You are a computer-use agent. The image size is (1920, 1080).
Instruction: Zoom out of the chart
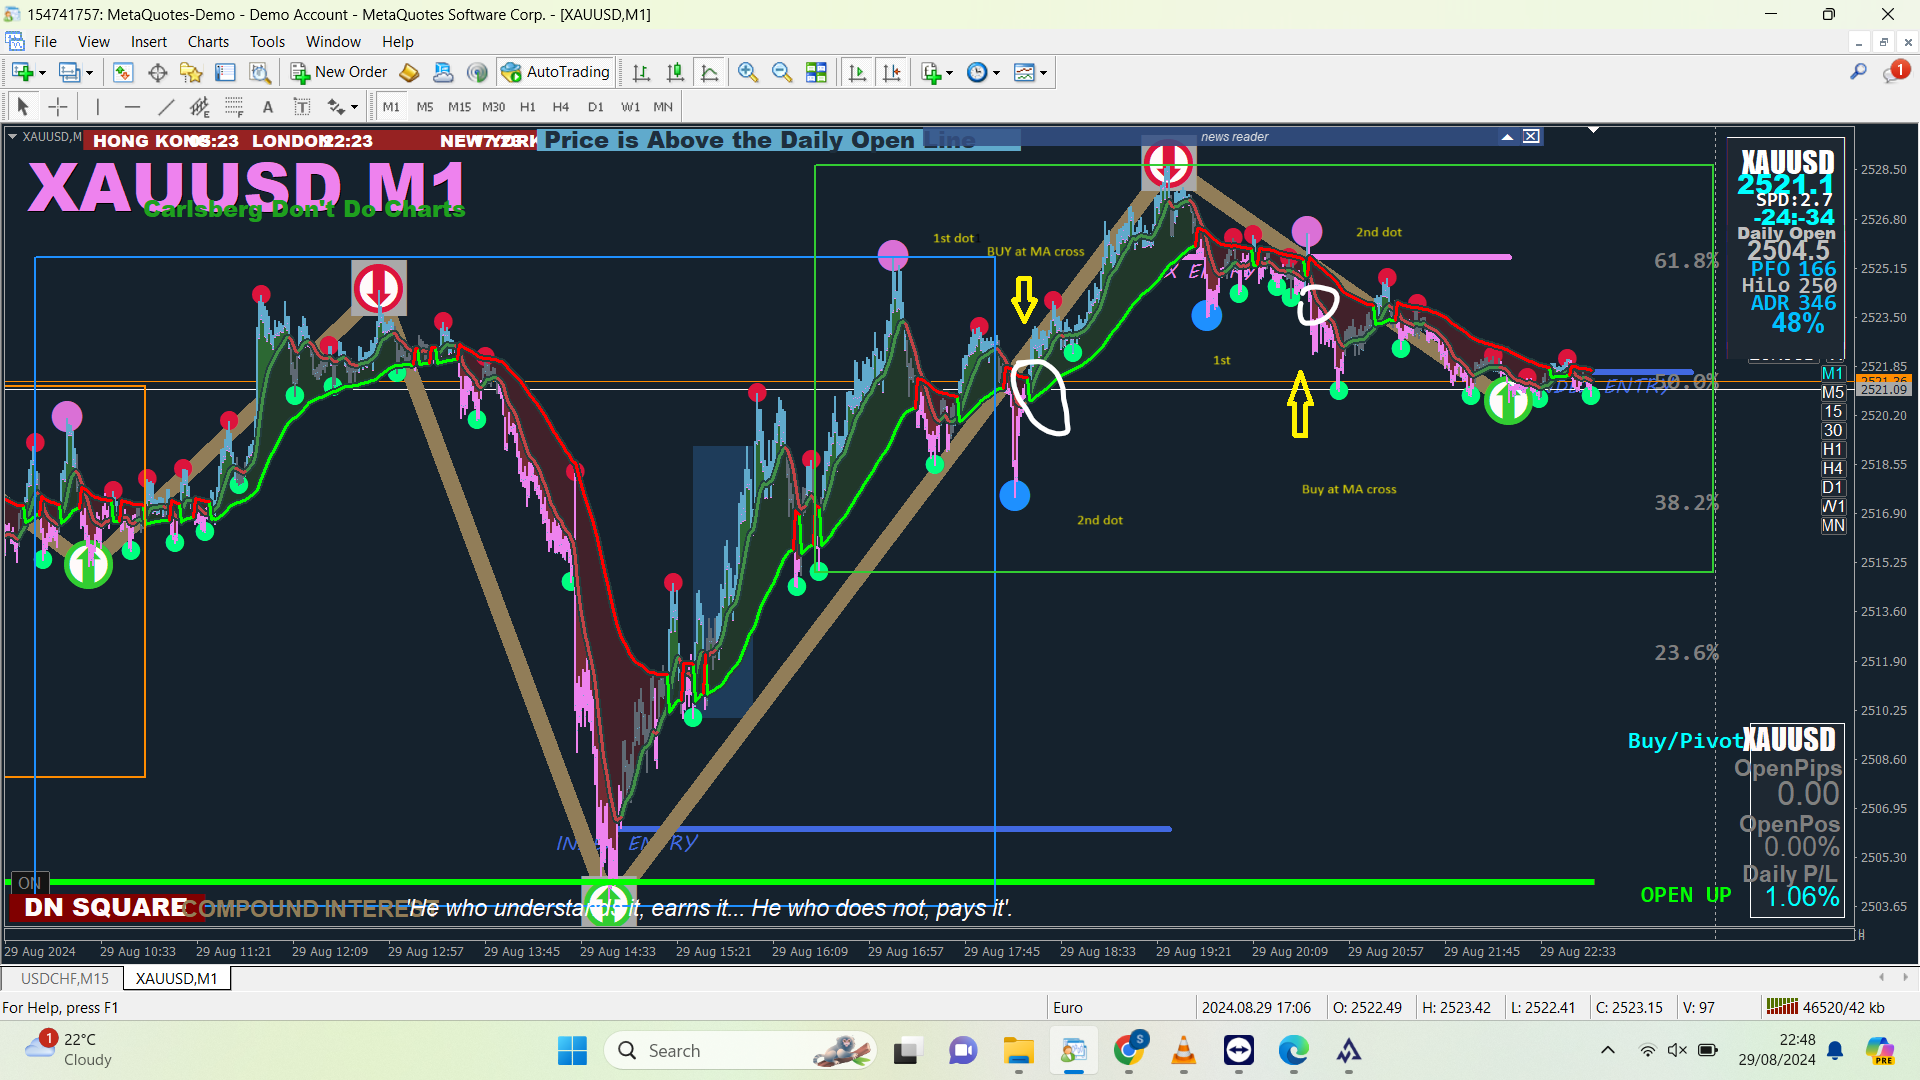pos(781,72)
